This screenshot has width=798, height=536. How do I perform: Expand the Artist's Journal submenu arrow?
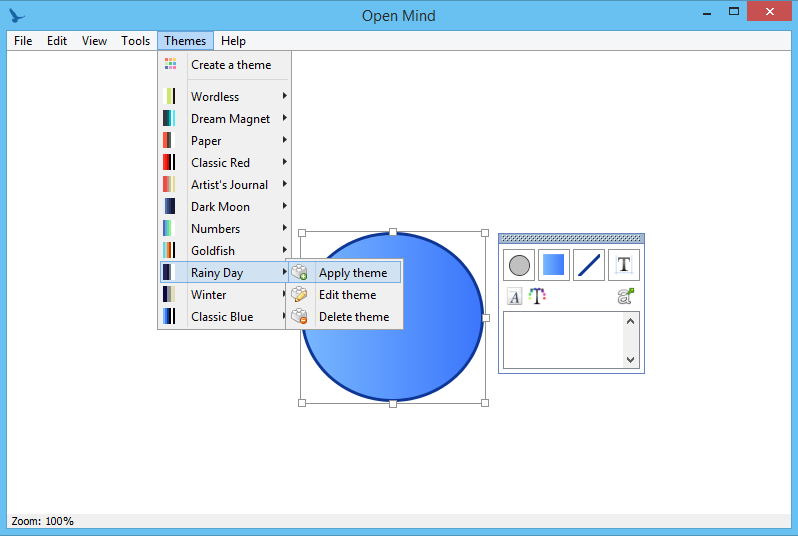pyautogui.click(x=284, y=183)
